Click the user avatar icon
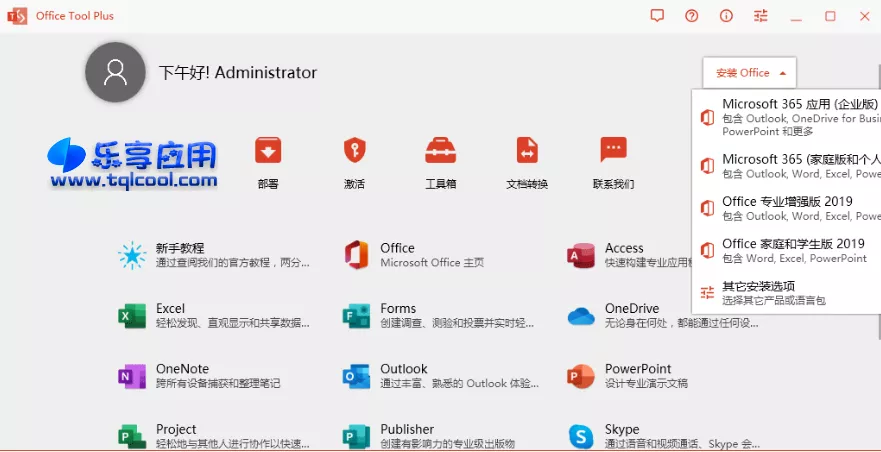The height and width of the screenshot is (452, 881). pyautogui.click(x=115, y=73)
